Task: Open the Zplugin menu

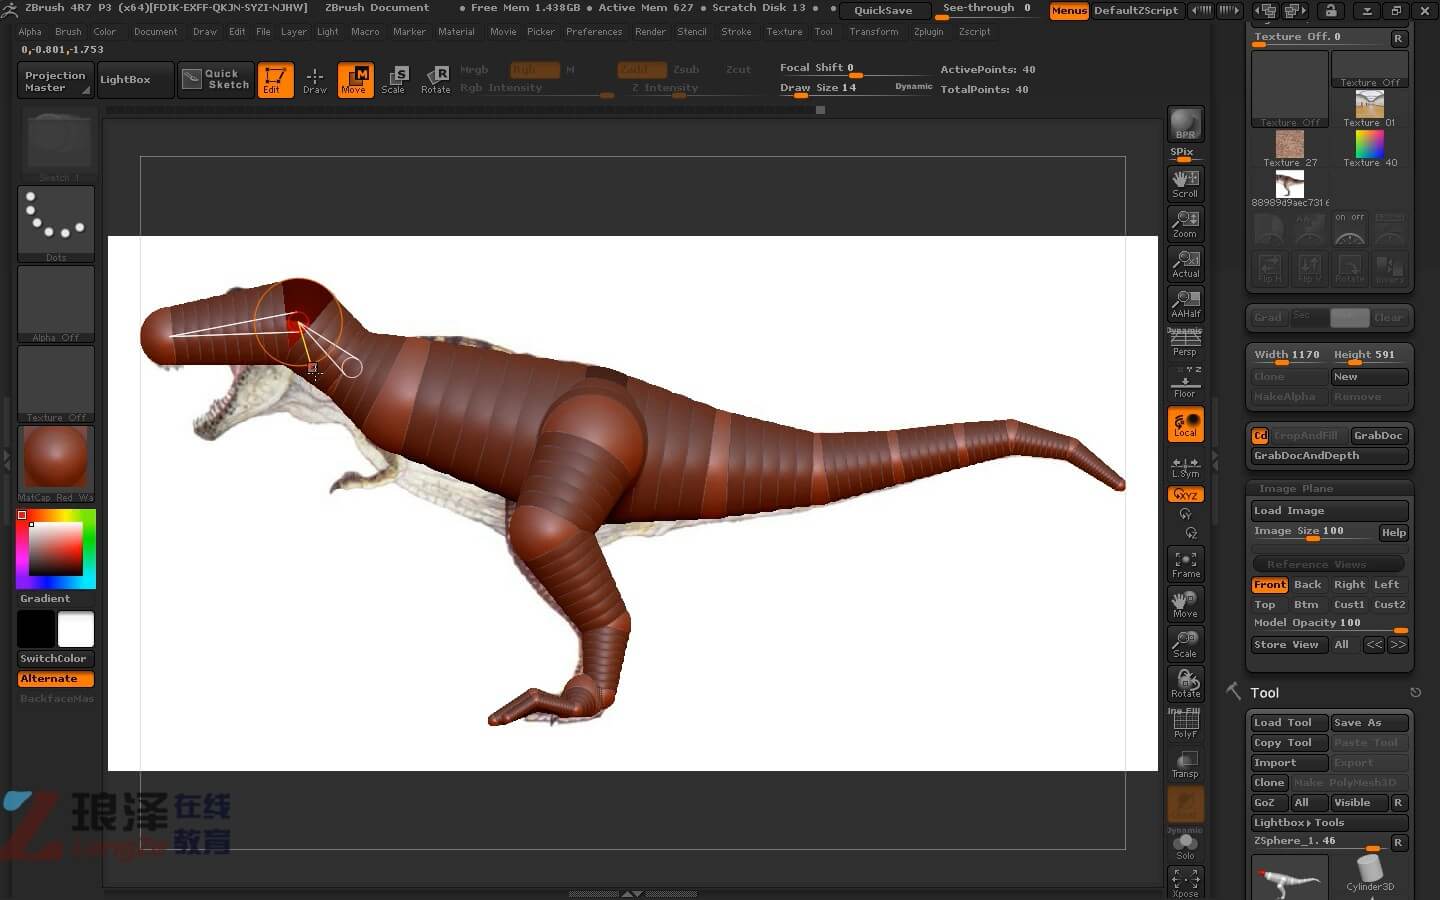Action: [928, 32]
